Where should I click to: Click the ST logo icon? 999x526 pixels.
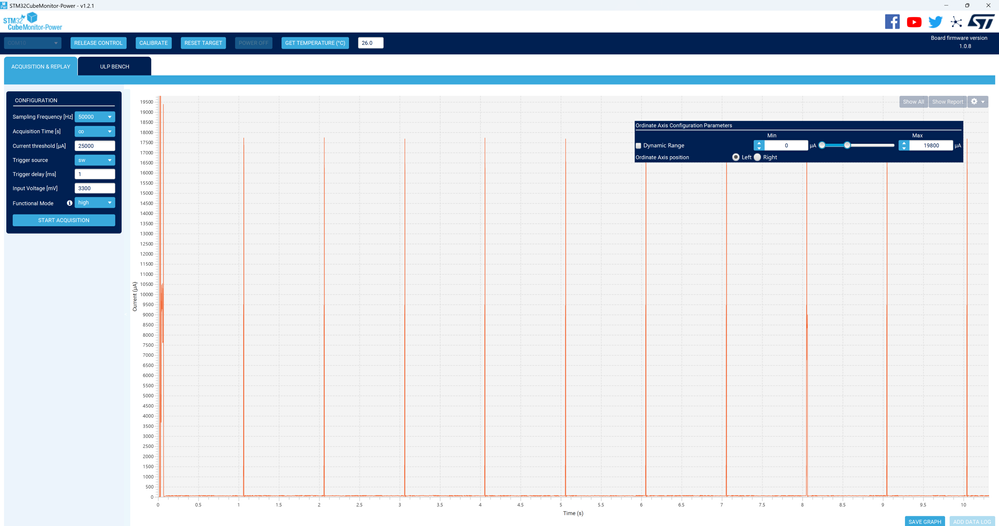[981, 22]
